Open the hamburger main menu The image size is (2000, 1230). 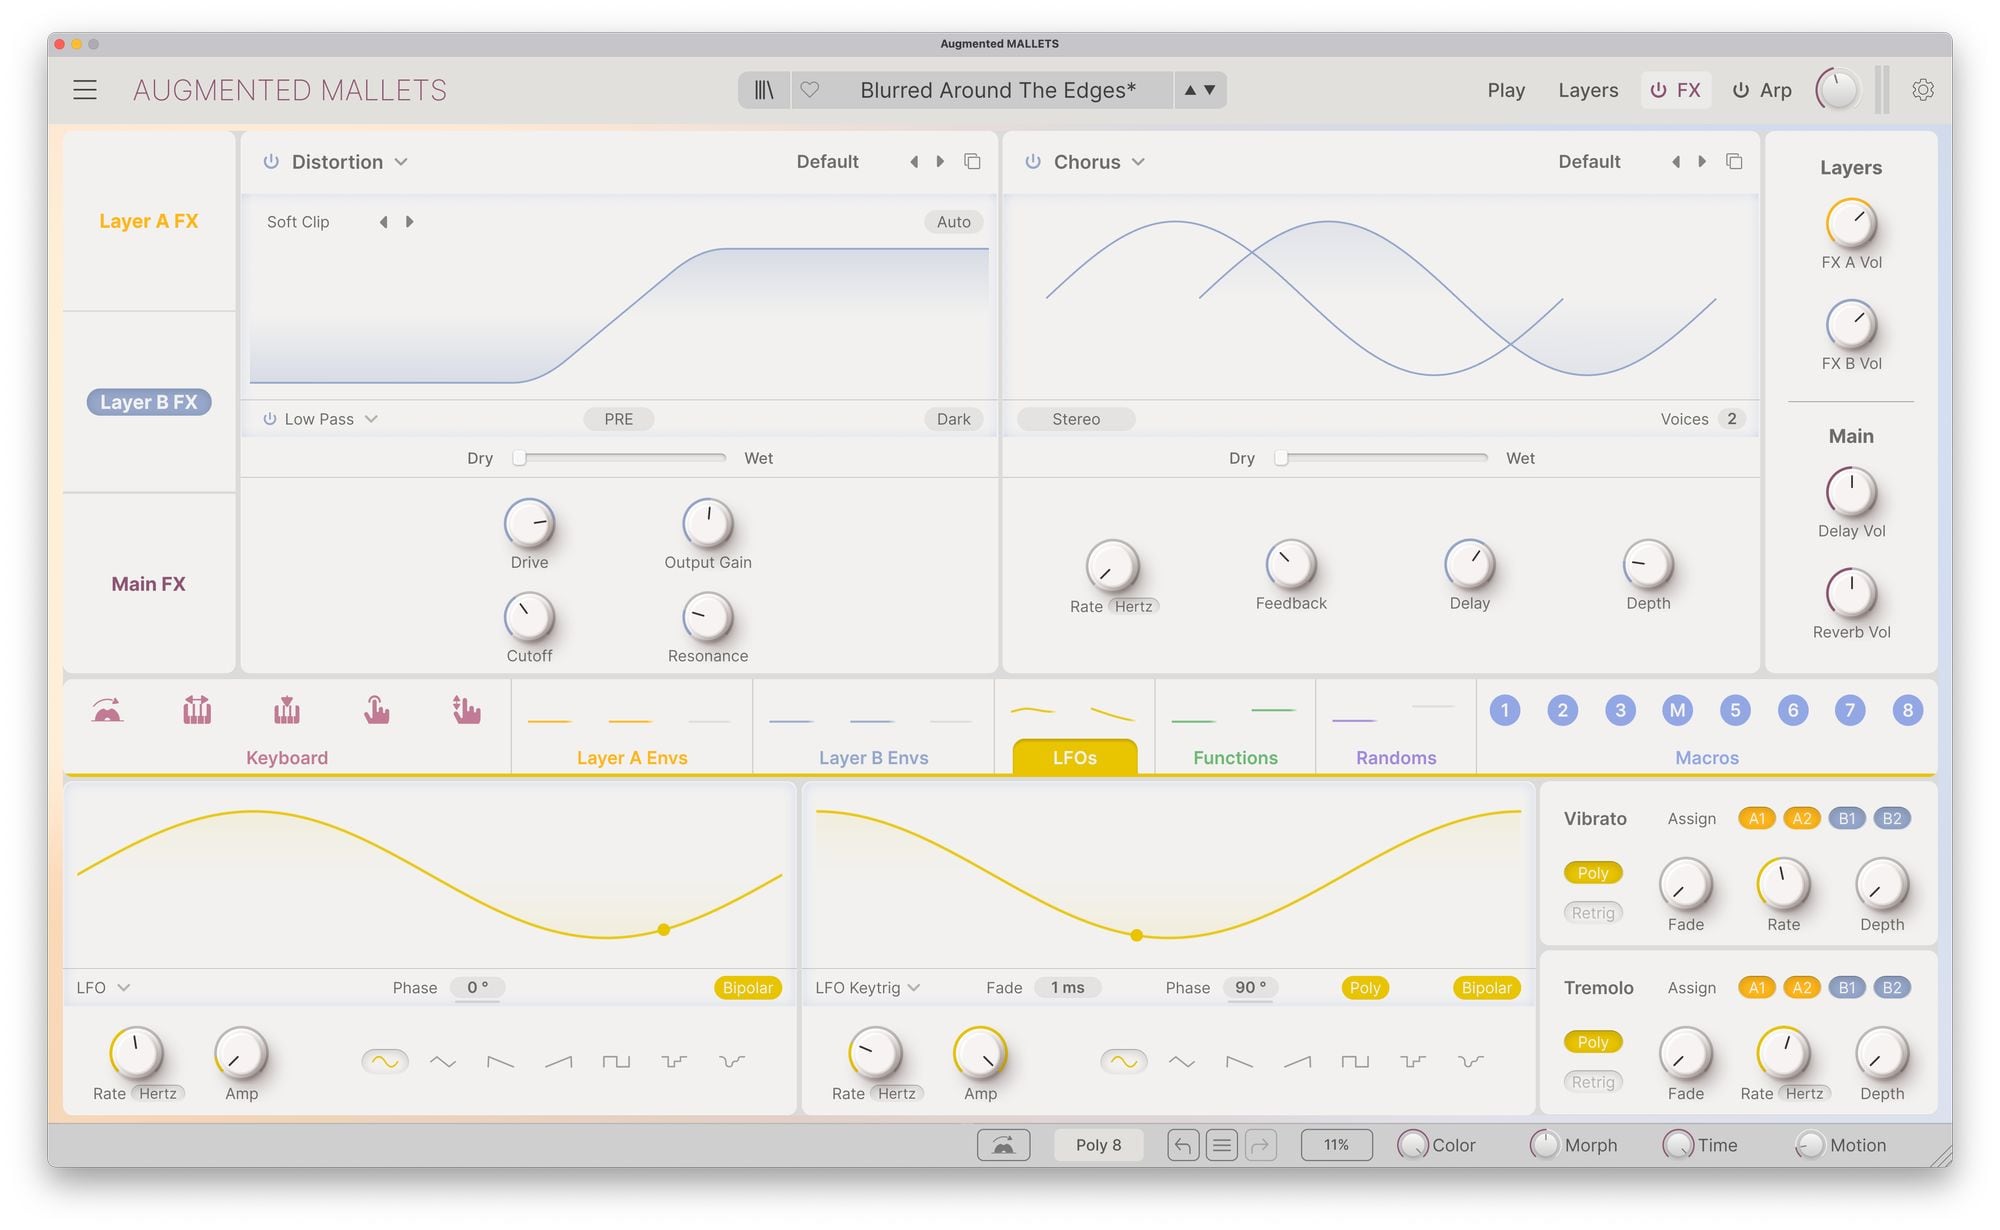(85, 90)
